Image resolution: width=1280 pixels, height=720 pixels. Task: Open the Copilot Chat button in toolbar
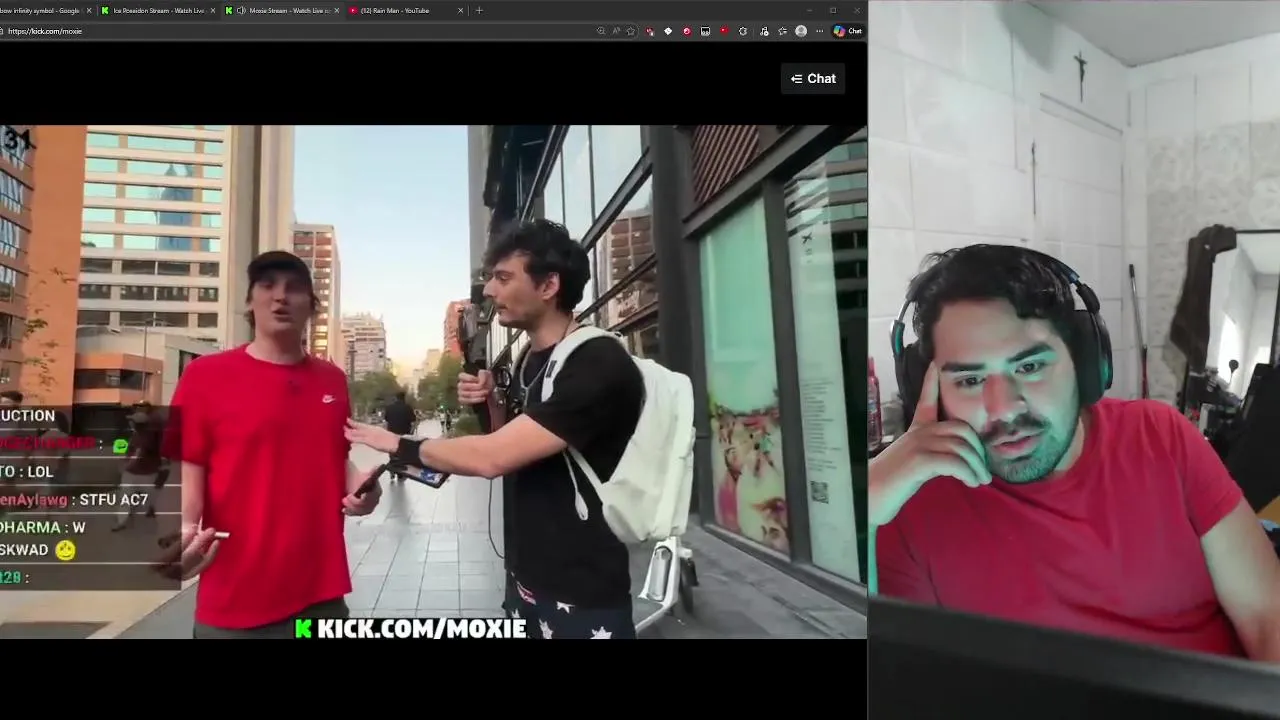[x=847, y=31]
